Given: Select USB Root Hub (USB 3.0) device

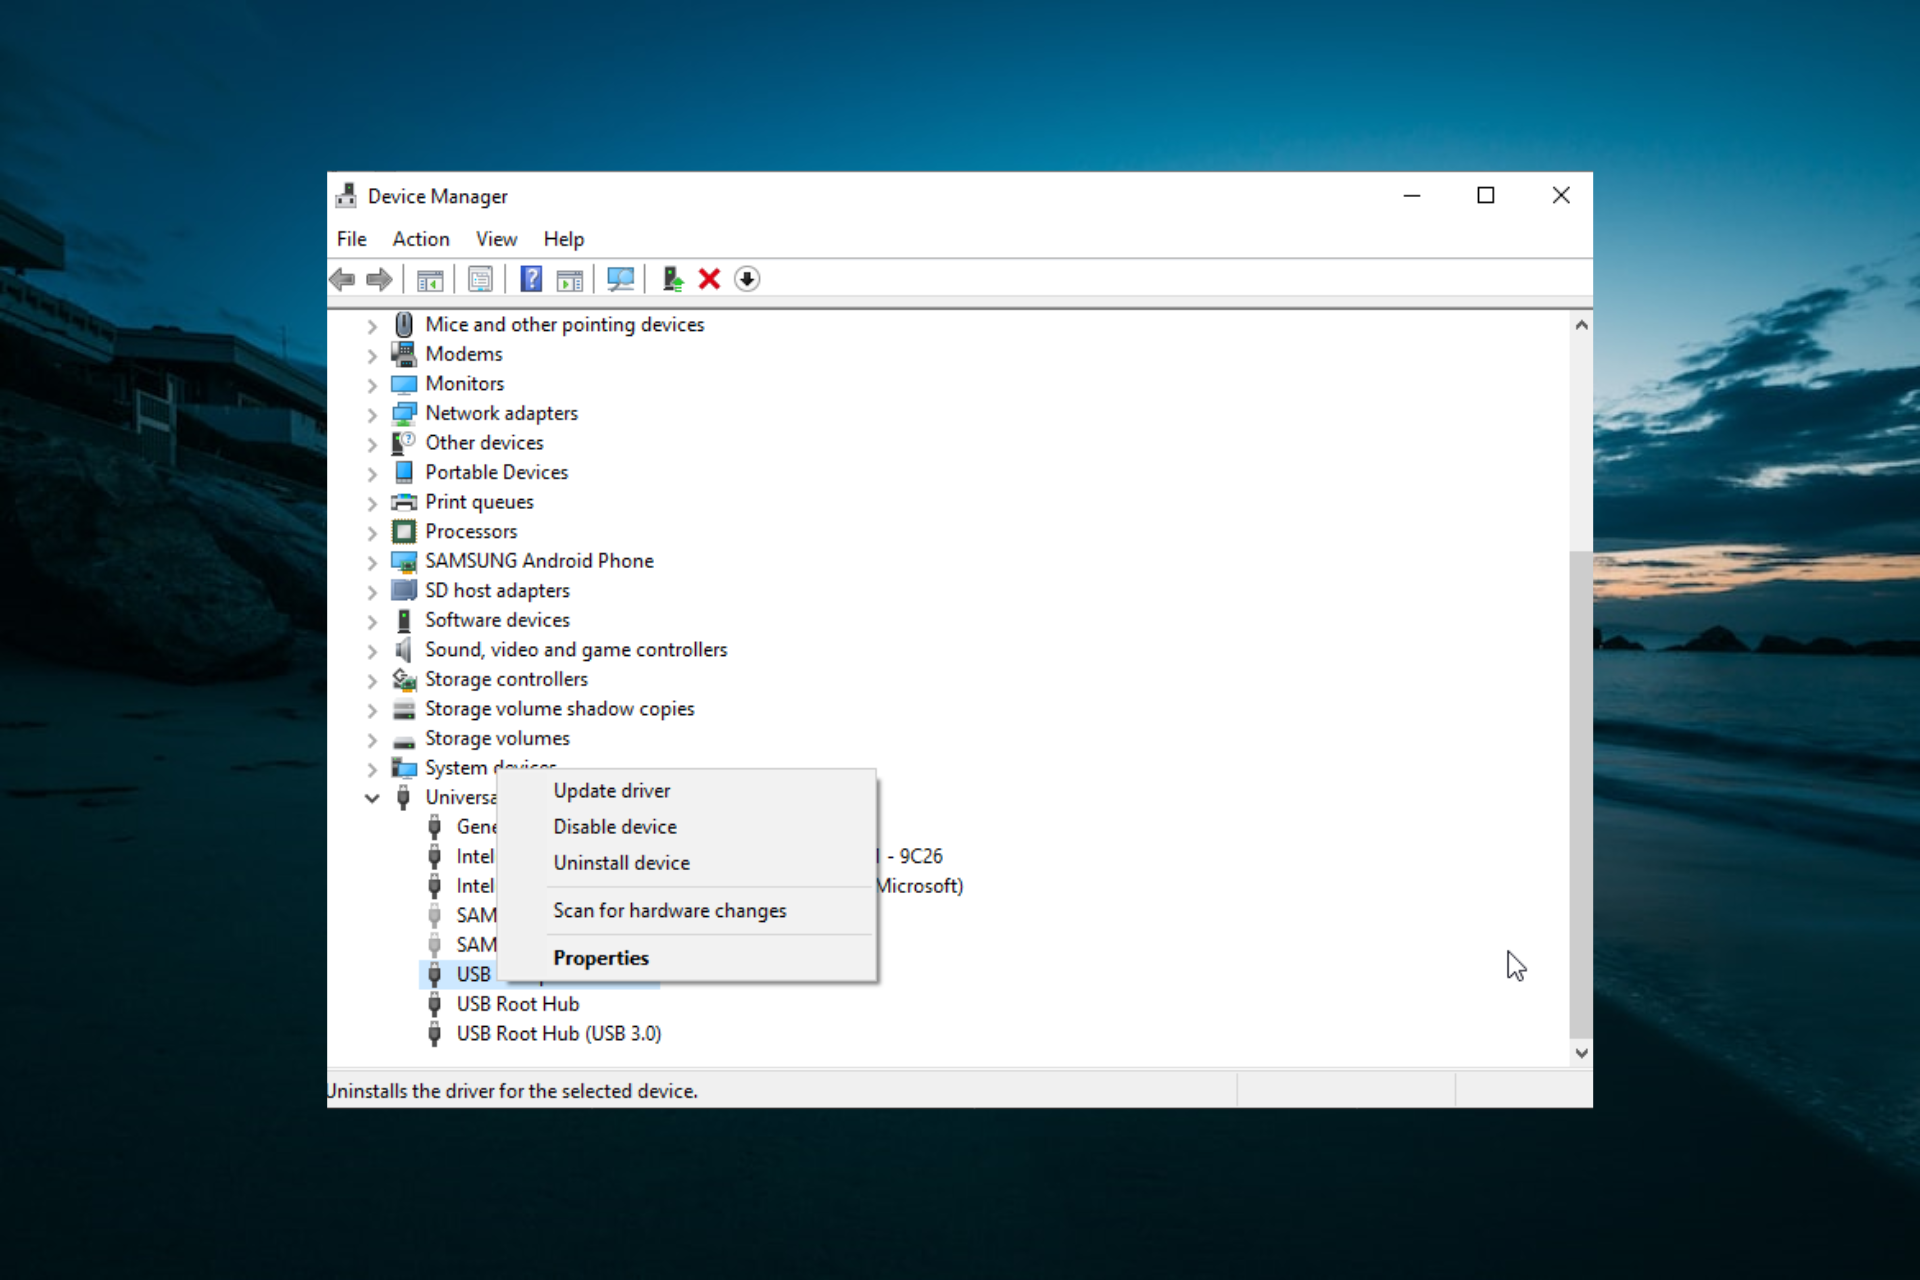Looking at the screenshot, I should (x=558, y=1033).
